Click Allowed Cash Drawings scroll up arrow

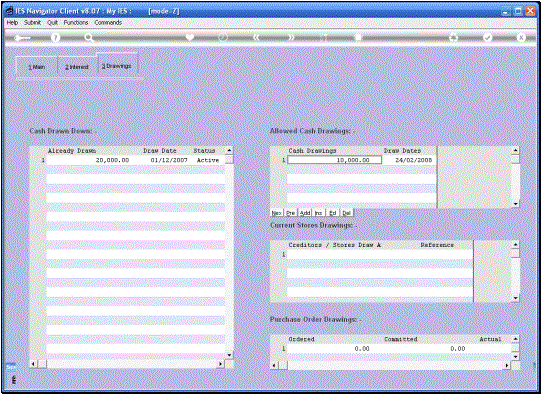(x=515, y=150)
